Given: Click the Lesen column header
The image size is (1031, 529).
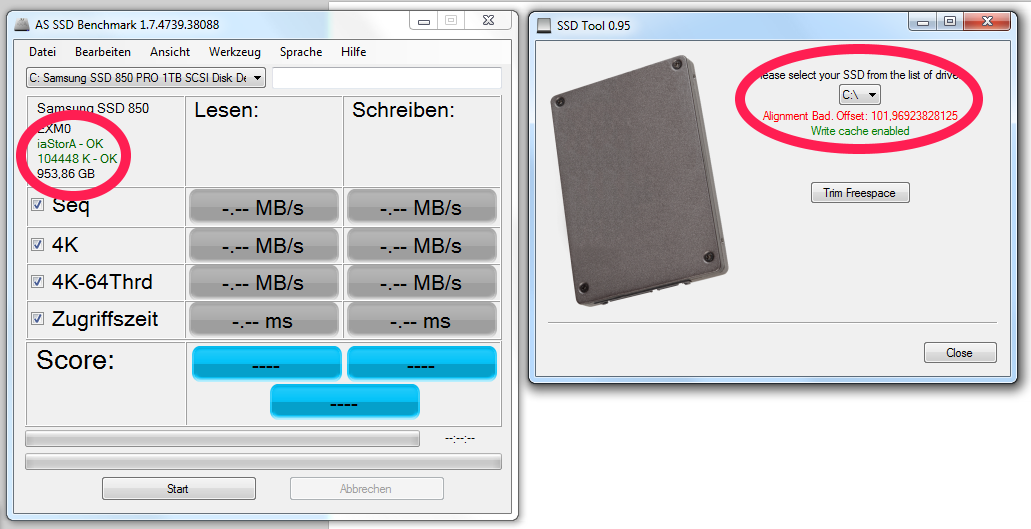Looking at the screenshot, I should coord(226,110).
